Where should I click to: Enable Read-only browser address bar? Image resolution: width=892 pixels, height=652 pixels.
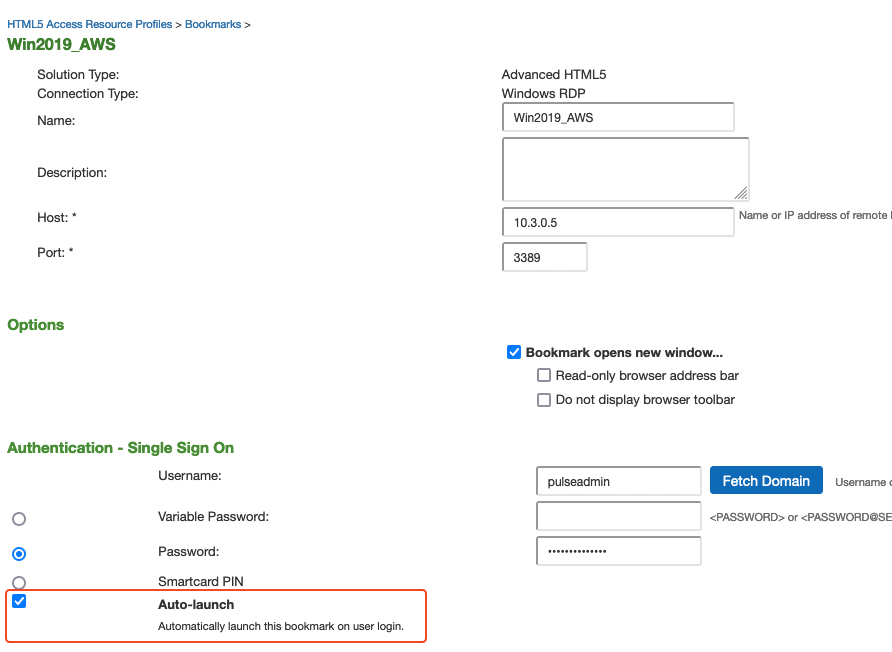544,375
